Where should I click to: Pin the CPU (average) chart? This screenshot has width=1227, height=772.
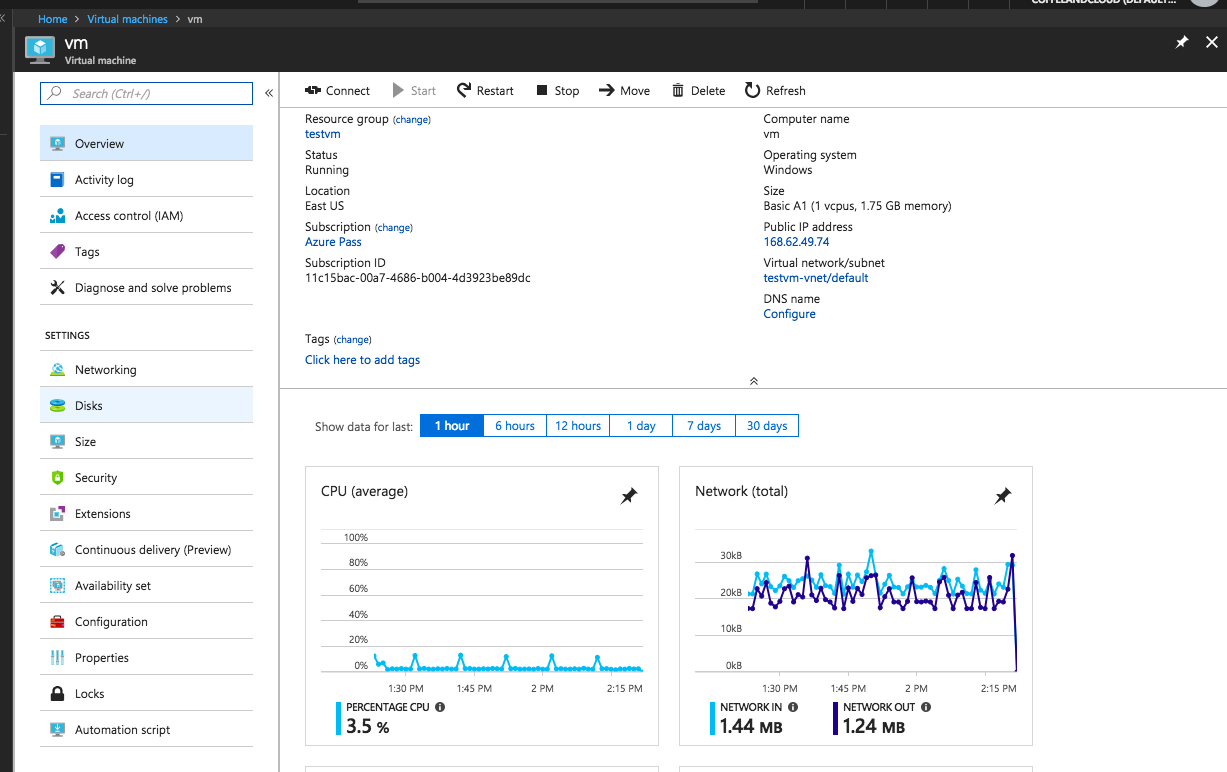(x=629, y=495)
